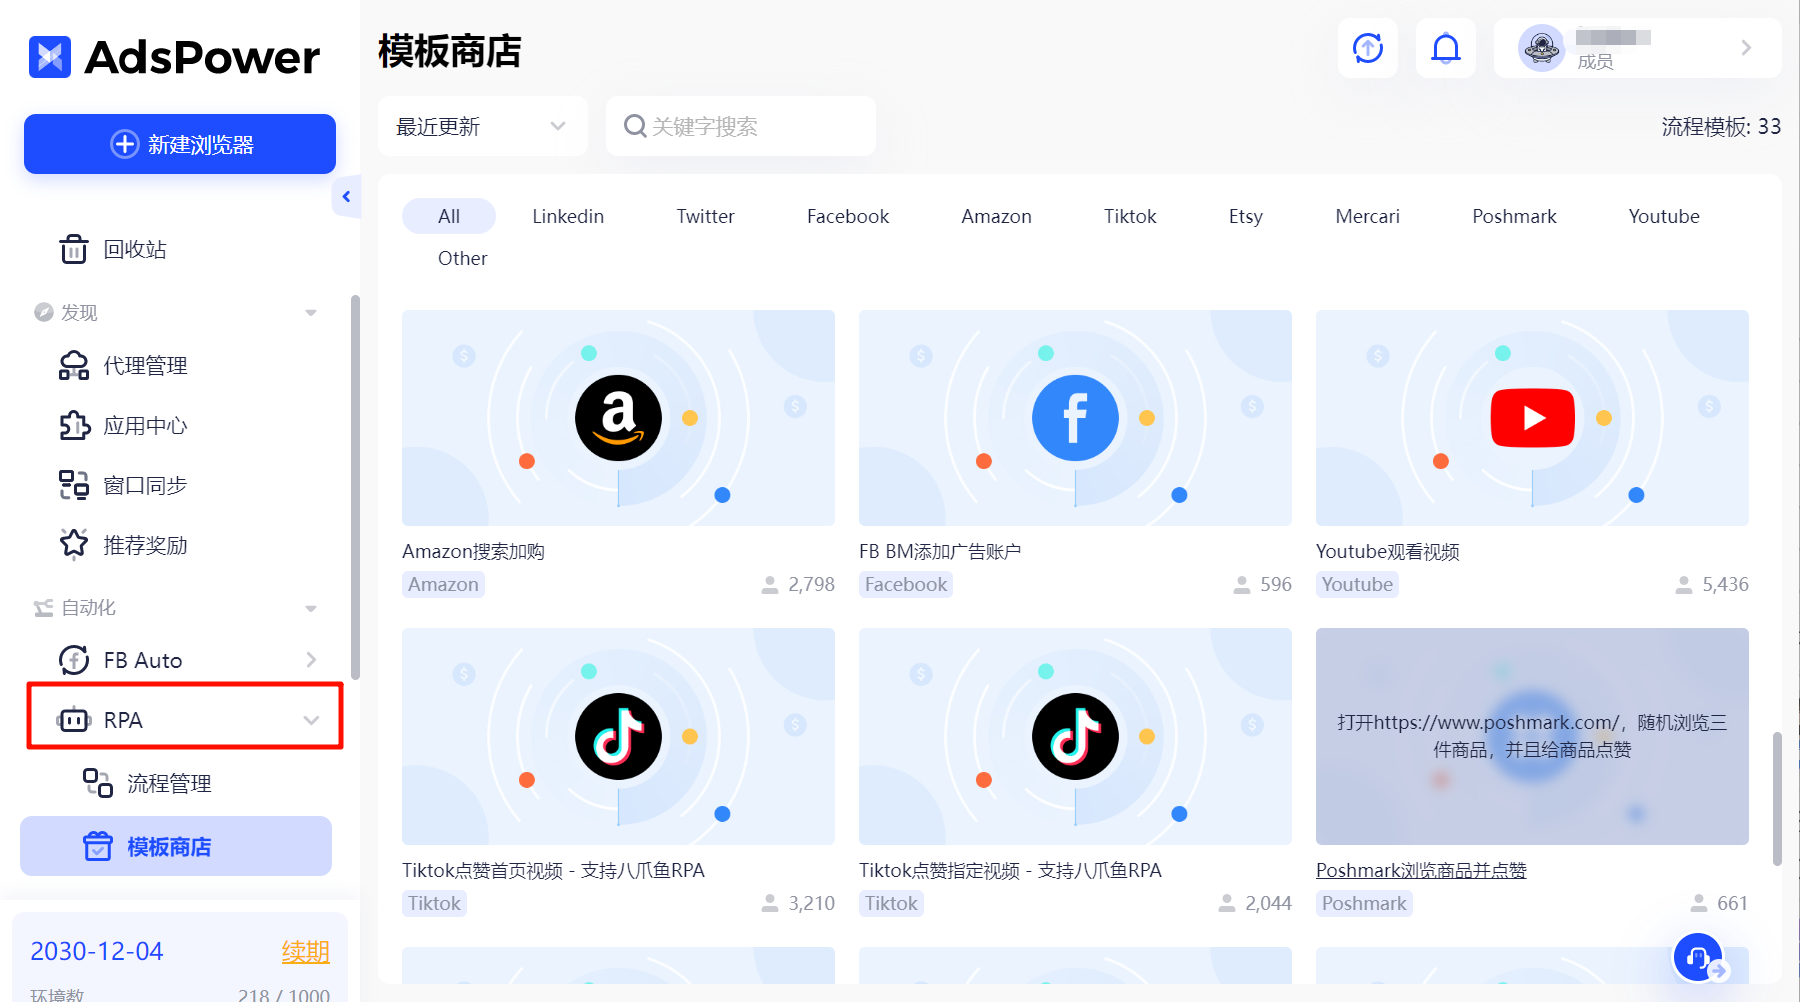This screenshot has height=1002, width=1800.
Task: Select the Tiktok category tab
Action: pyautogui.click(x=1130, y=216)
